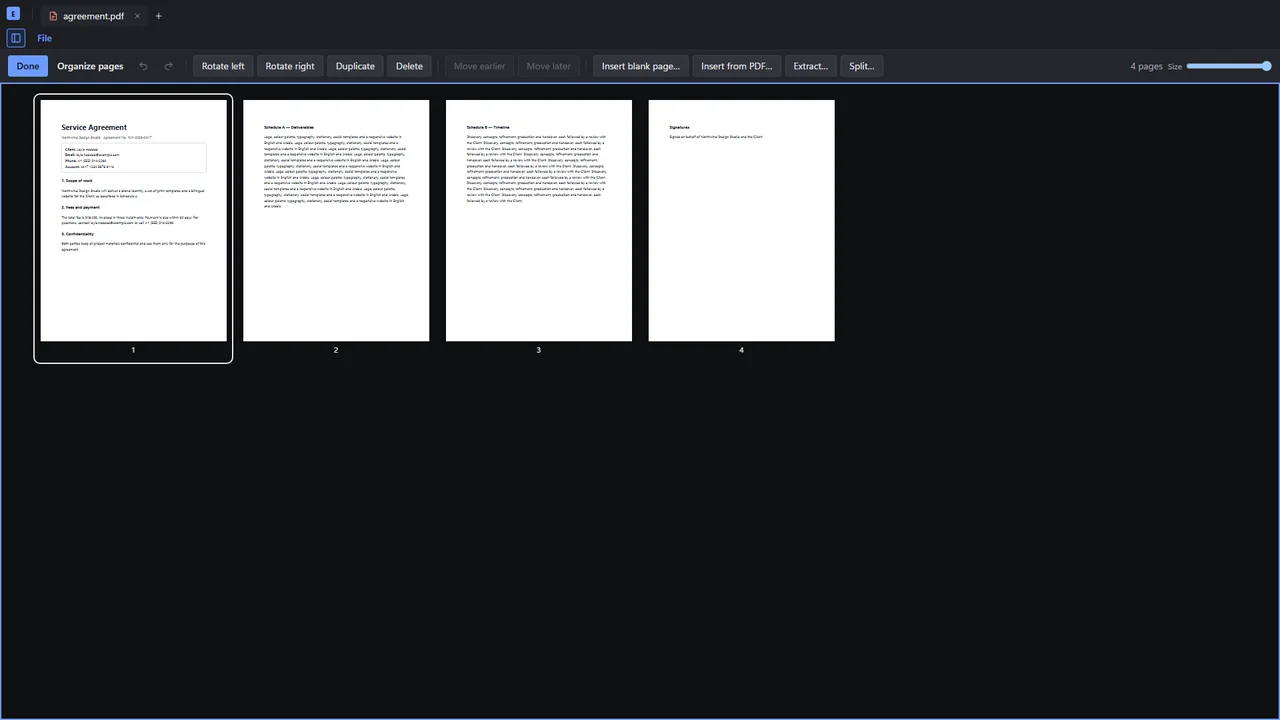
Task: Click Rotate left
Action: [x=223, y=66]
